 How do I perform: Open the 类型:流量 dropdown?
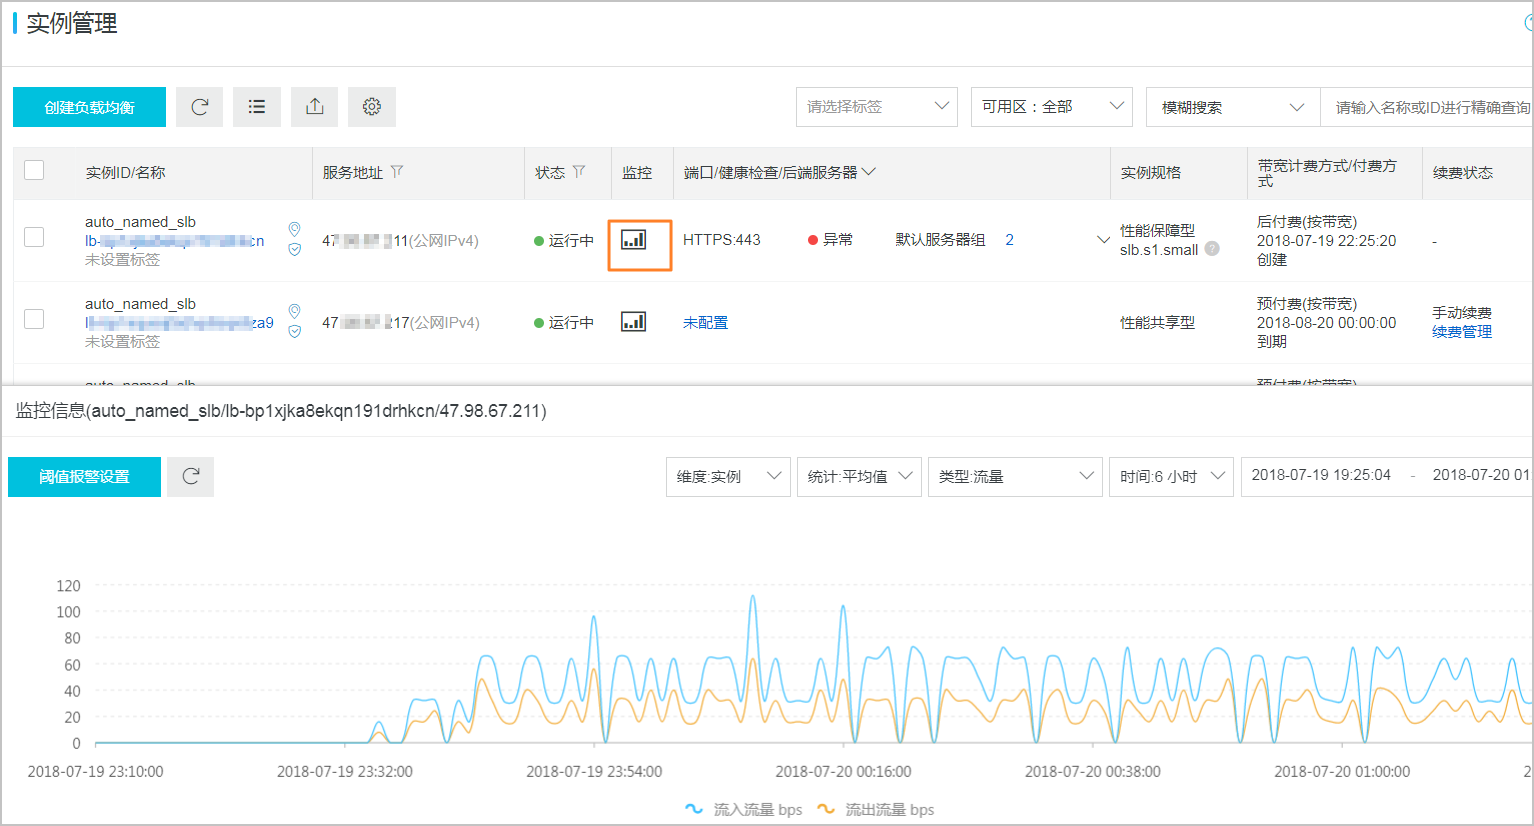[1015, 477]
